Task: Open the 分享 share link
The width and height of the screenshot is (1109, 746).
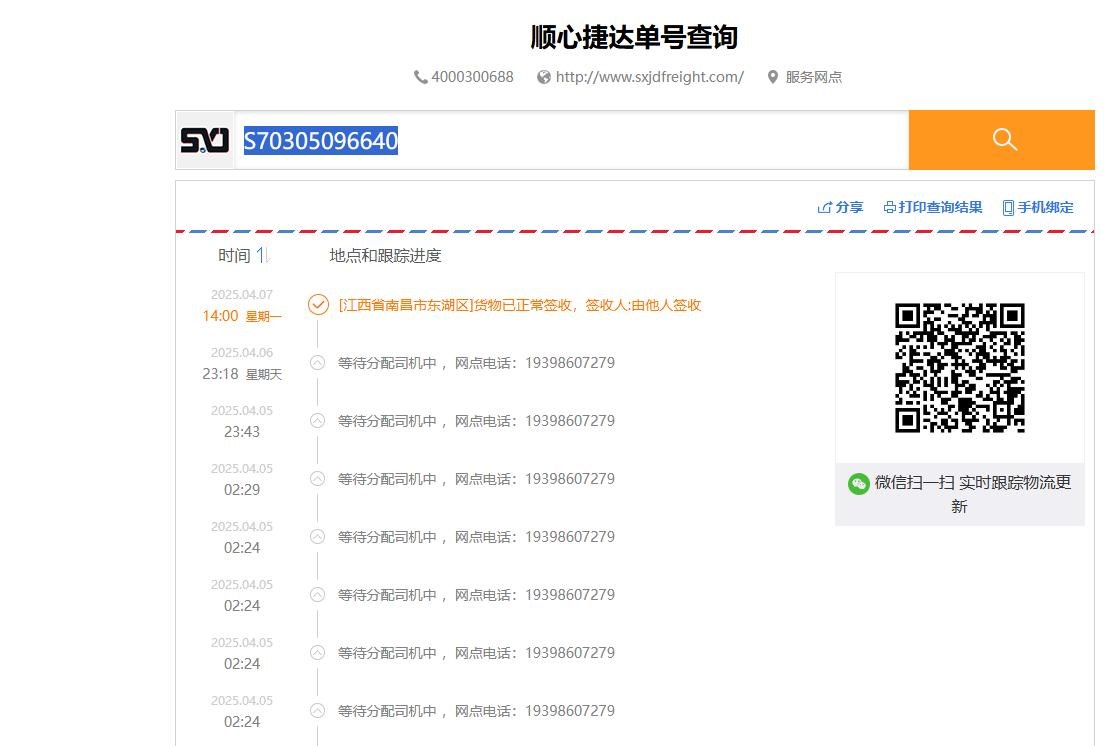Action: (840, 207)
